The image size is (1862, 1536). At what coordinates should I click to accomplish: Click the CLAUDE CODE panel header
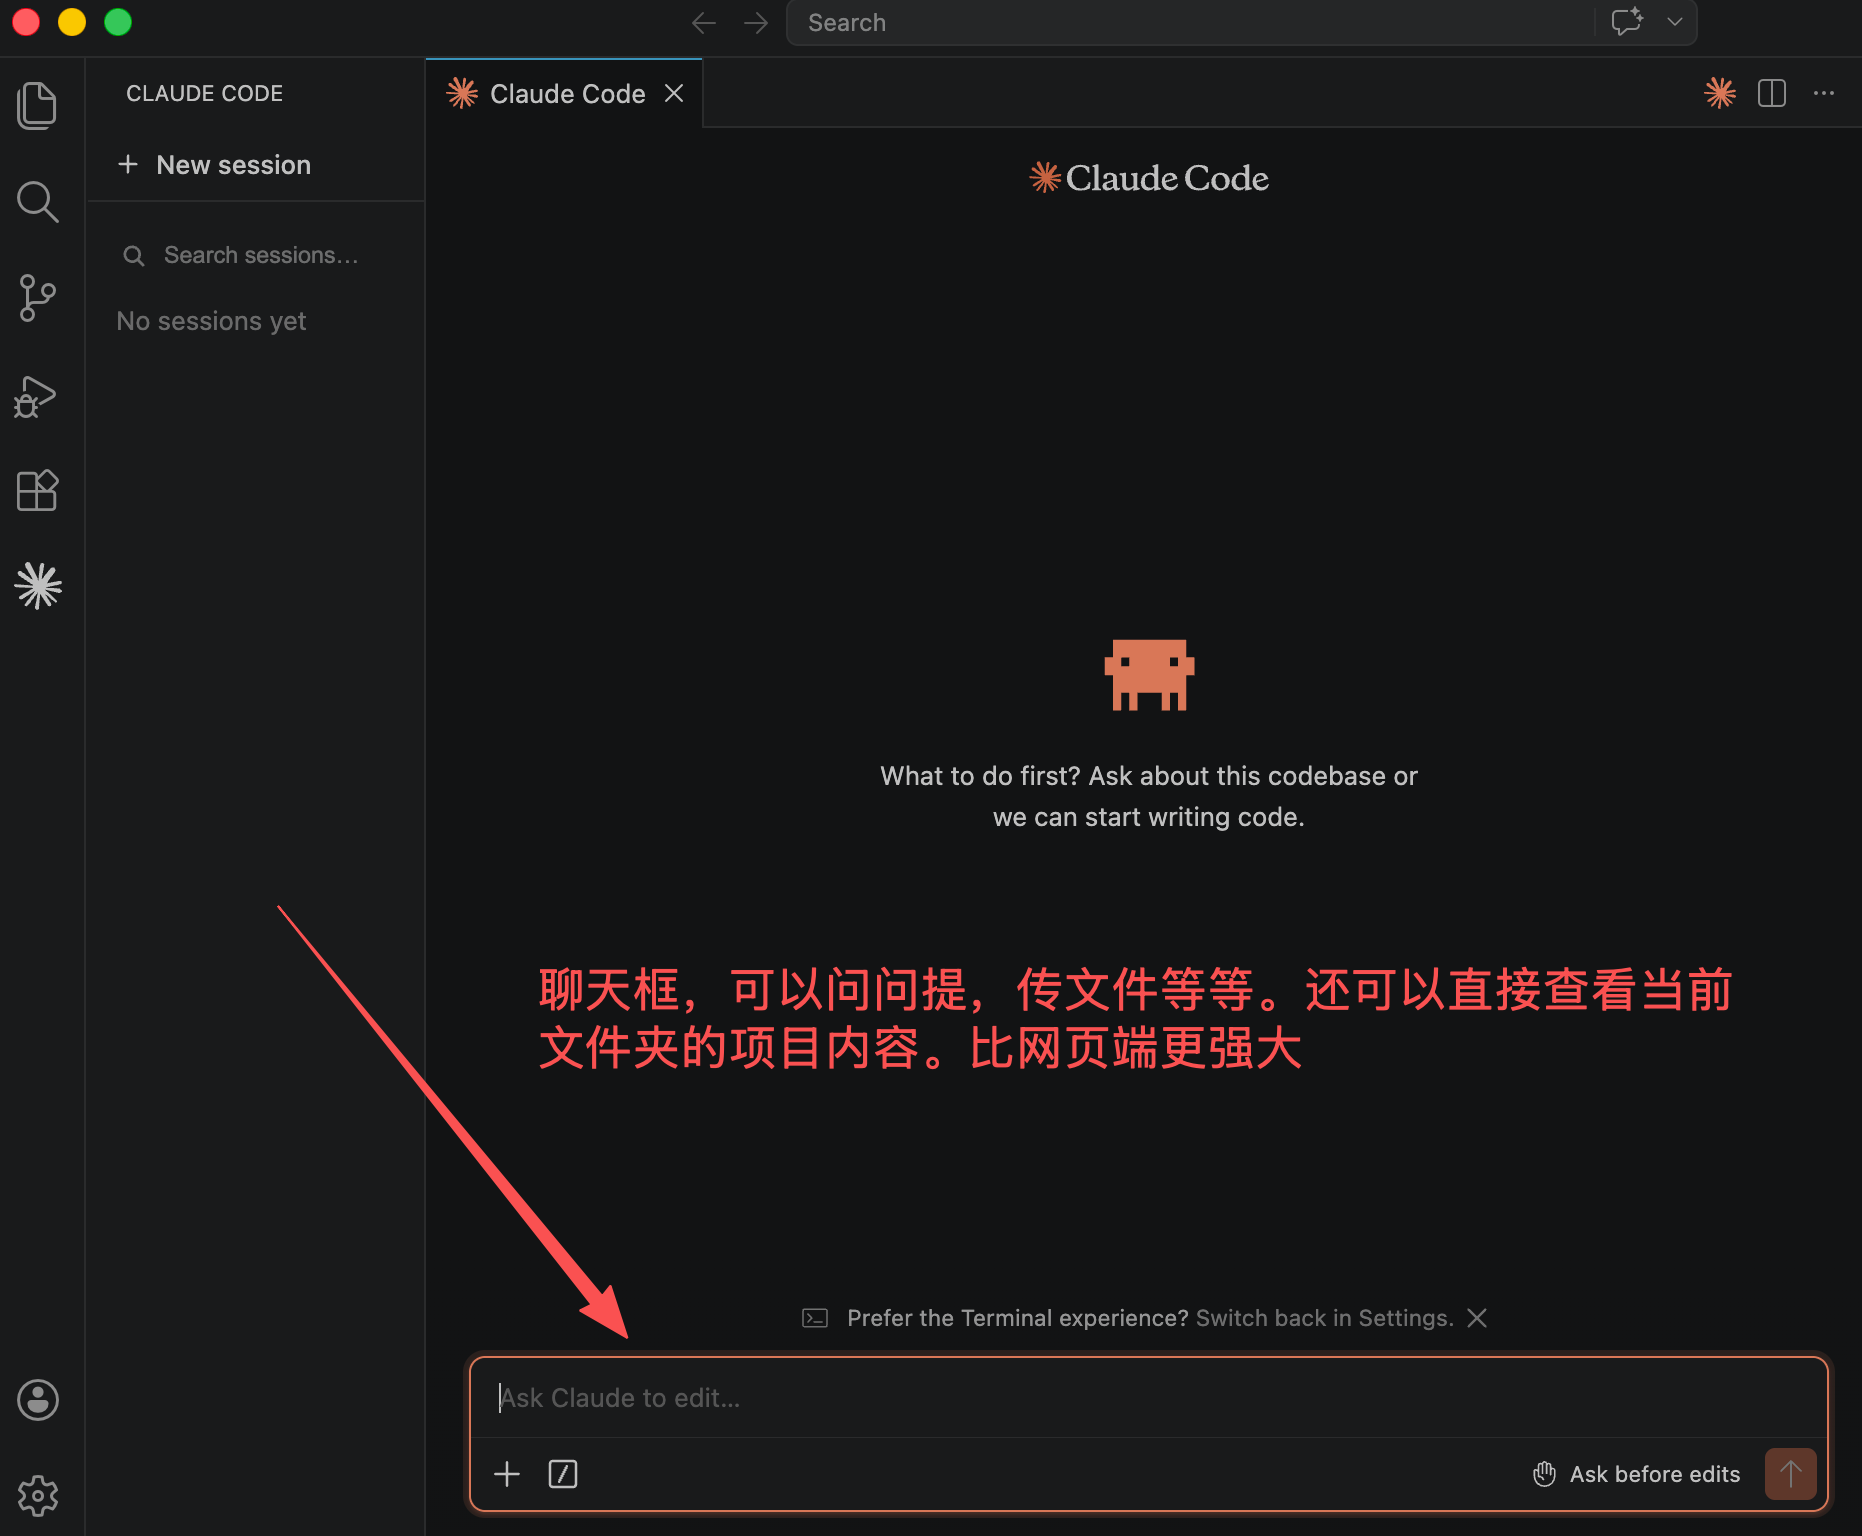pyautogui.click(x=204, y=93)
